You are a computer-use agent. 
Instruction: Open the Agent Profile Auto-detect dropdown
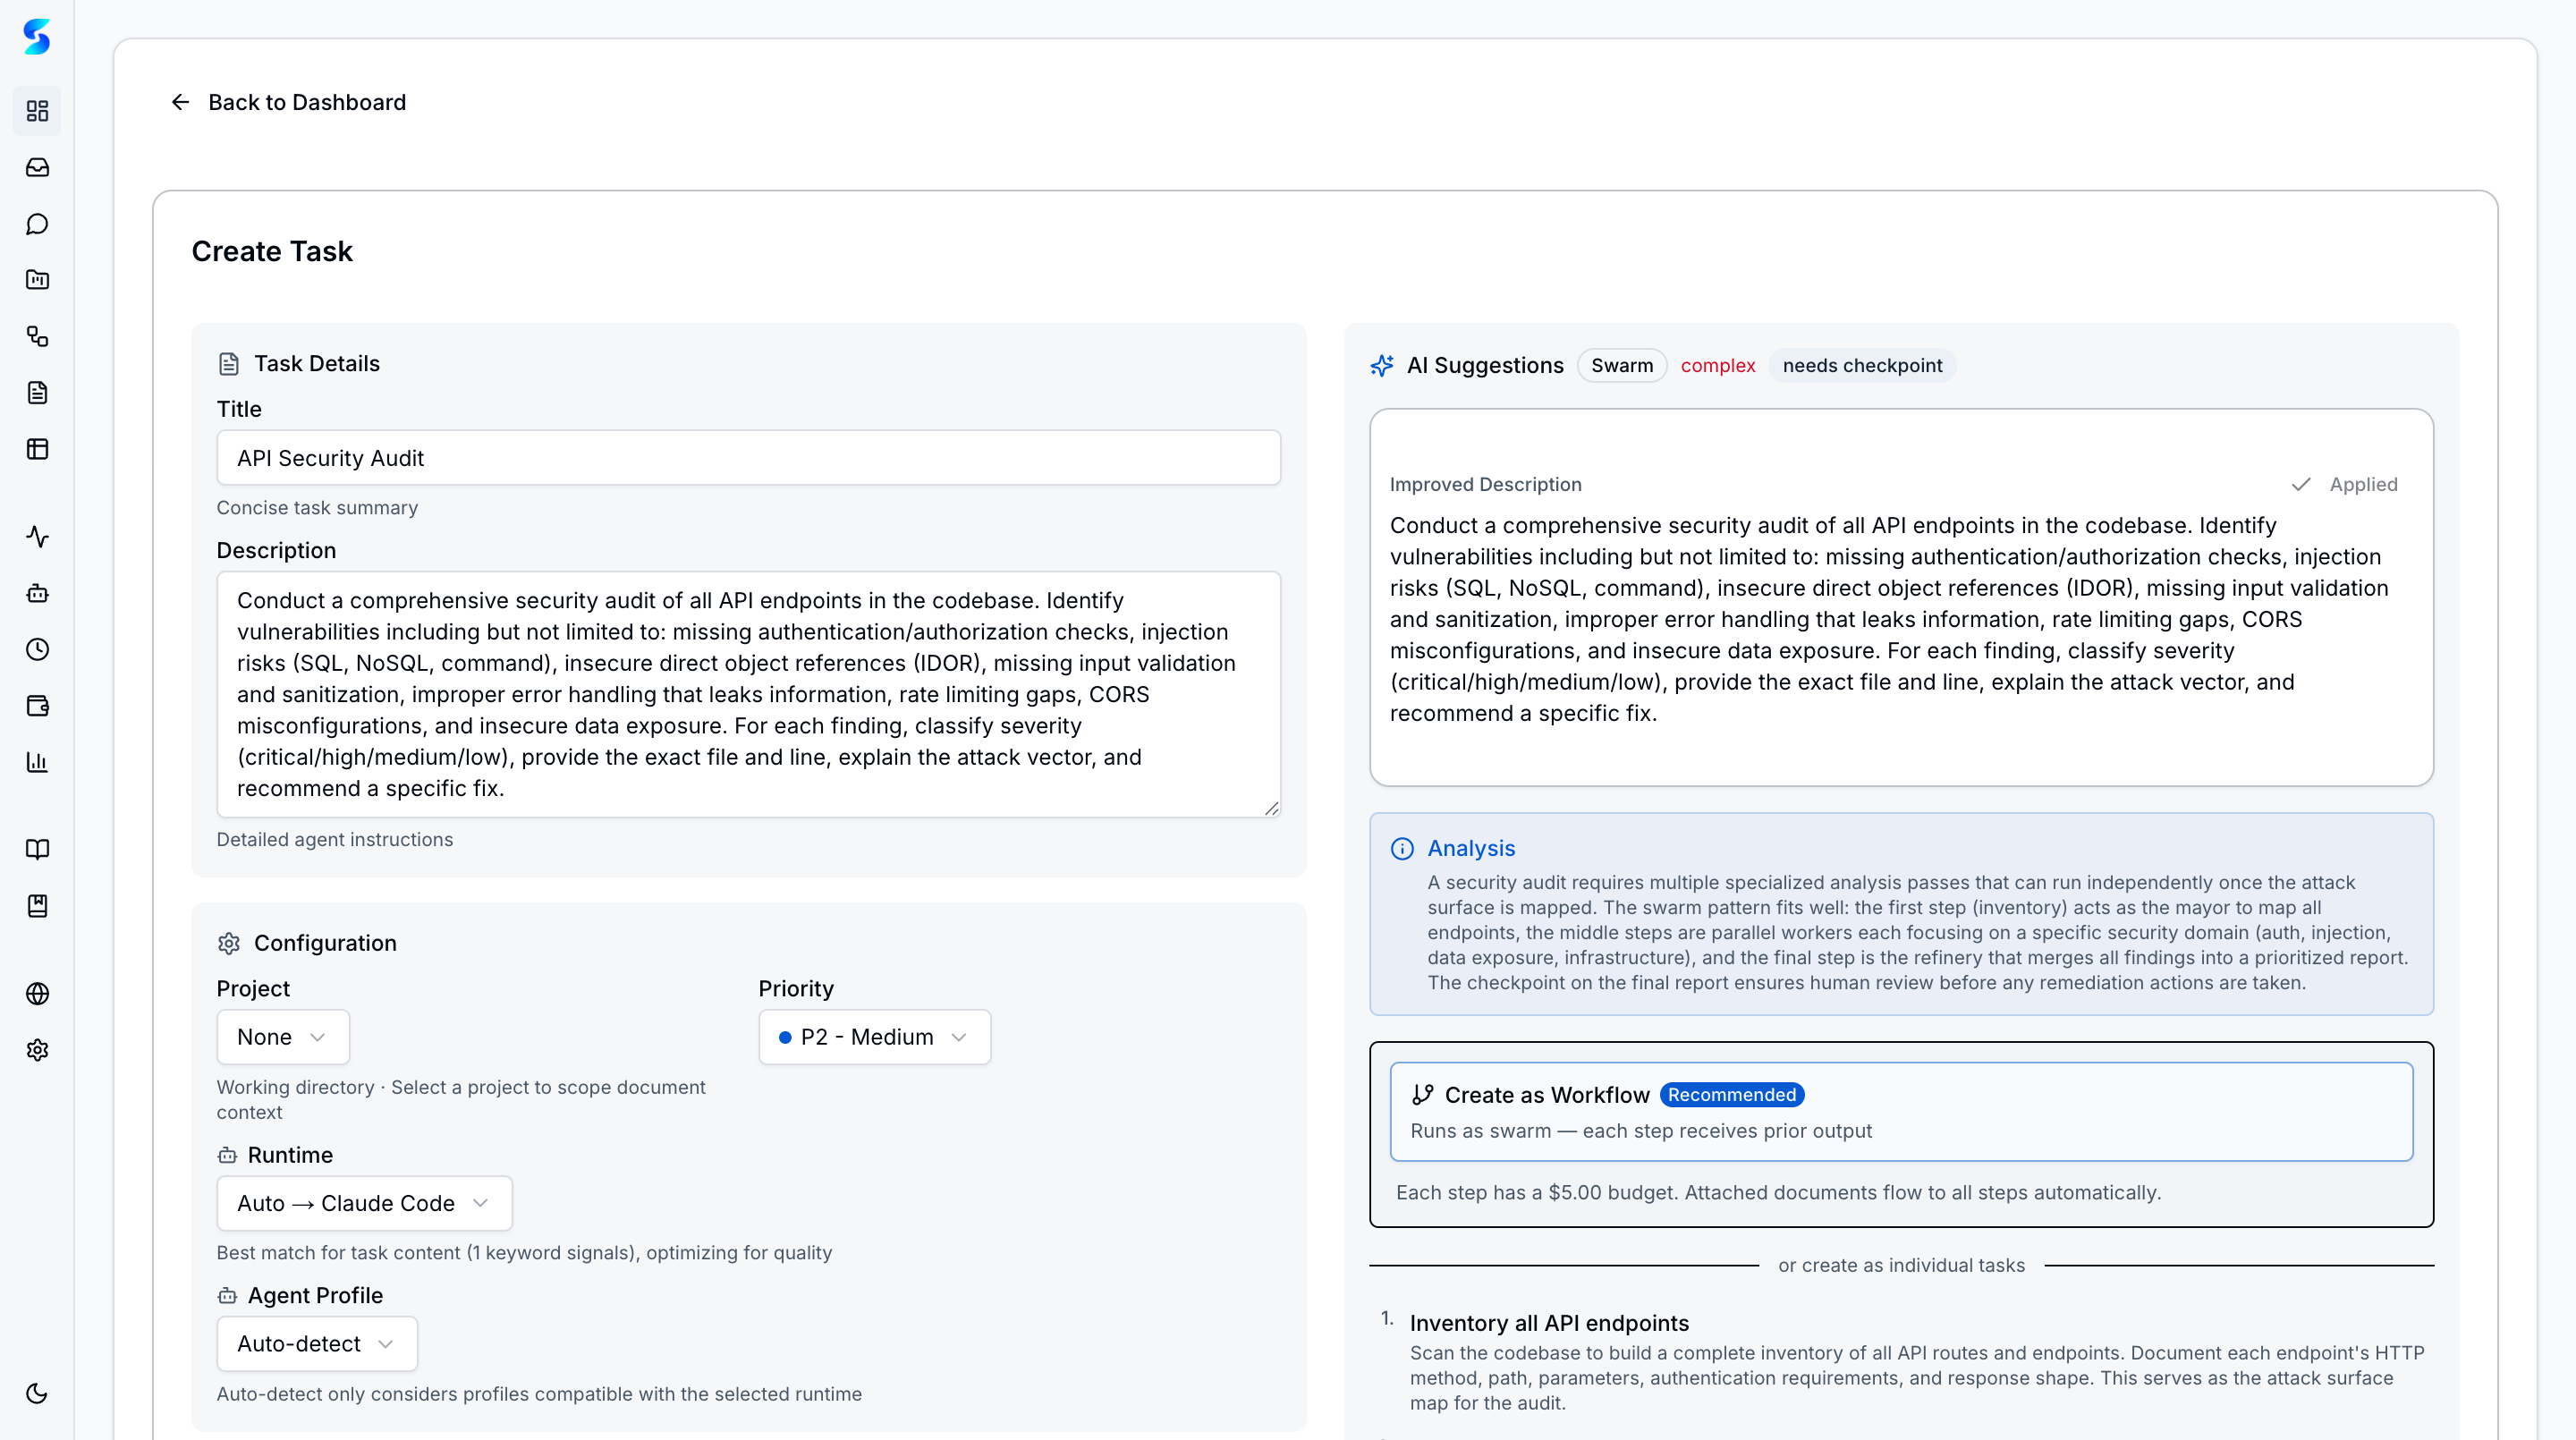tap(316, 1343)
